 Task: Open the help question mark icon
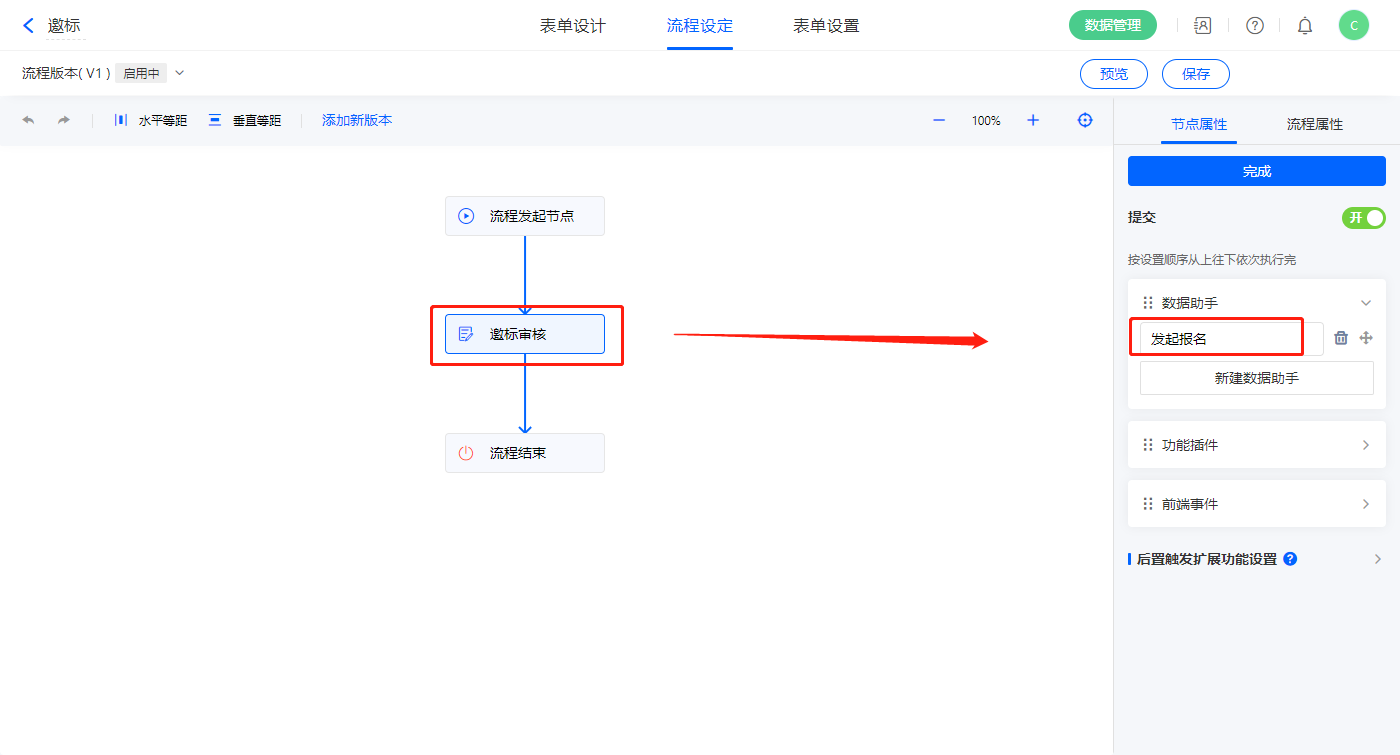1254,26
